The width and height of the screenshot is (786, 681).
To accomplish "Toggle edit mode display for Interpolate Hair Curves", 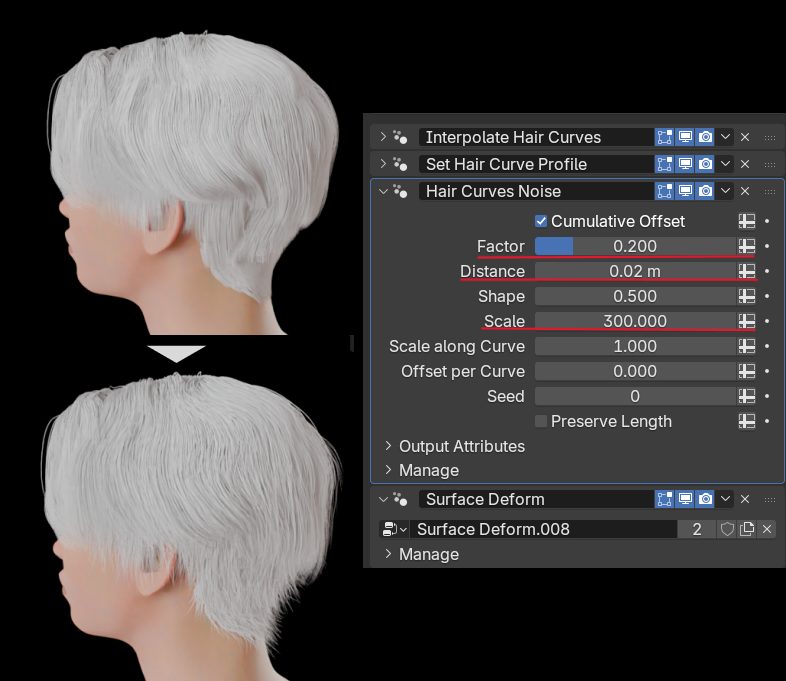I will click(664, 137).
